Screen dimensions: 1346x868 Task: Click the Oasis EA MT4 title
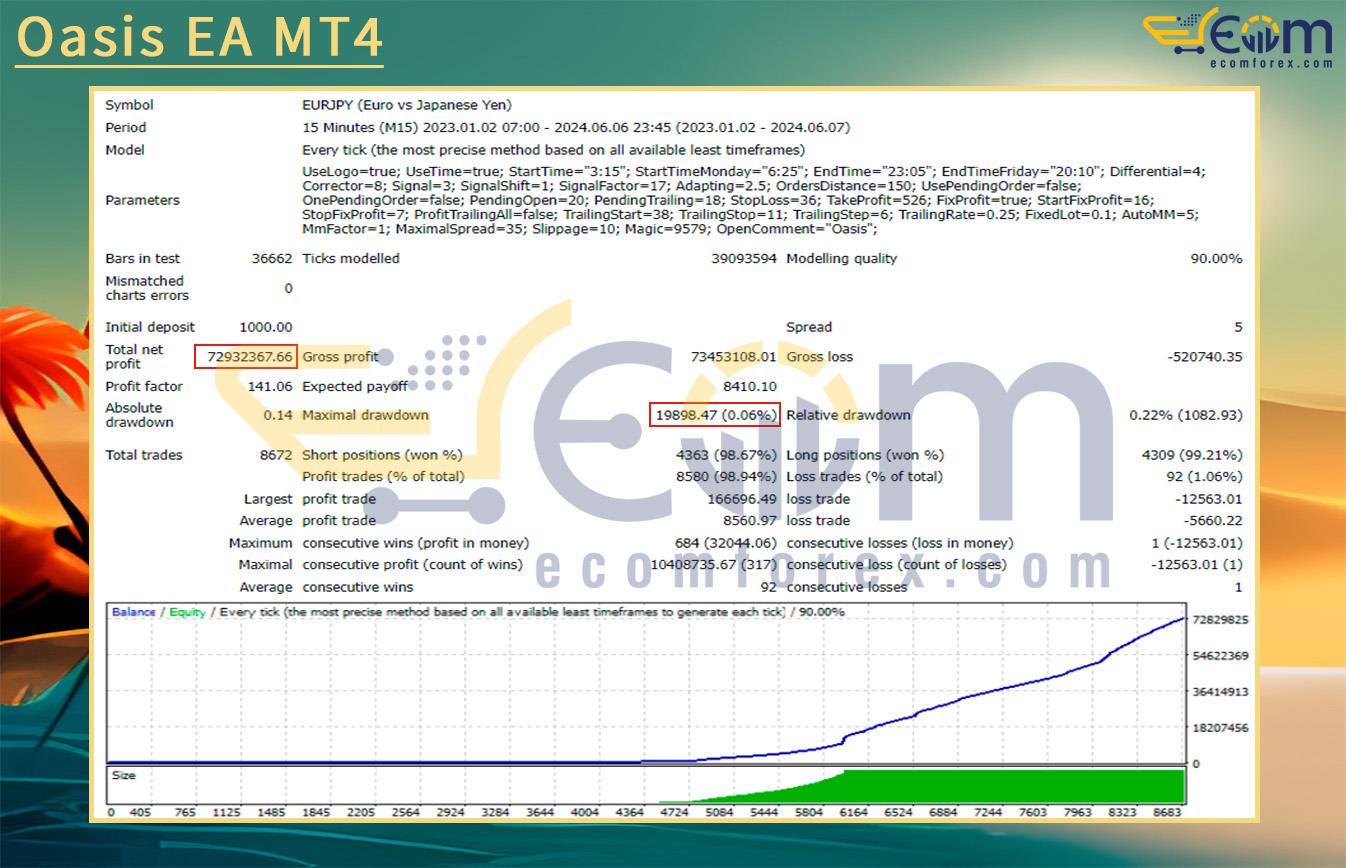click(199, 38)
